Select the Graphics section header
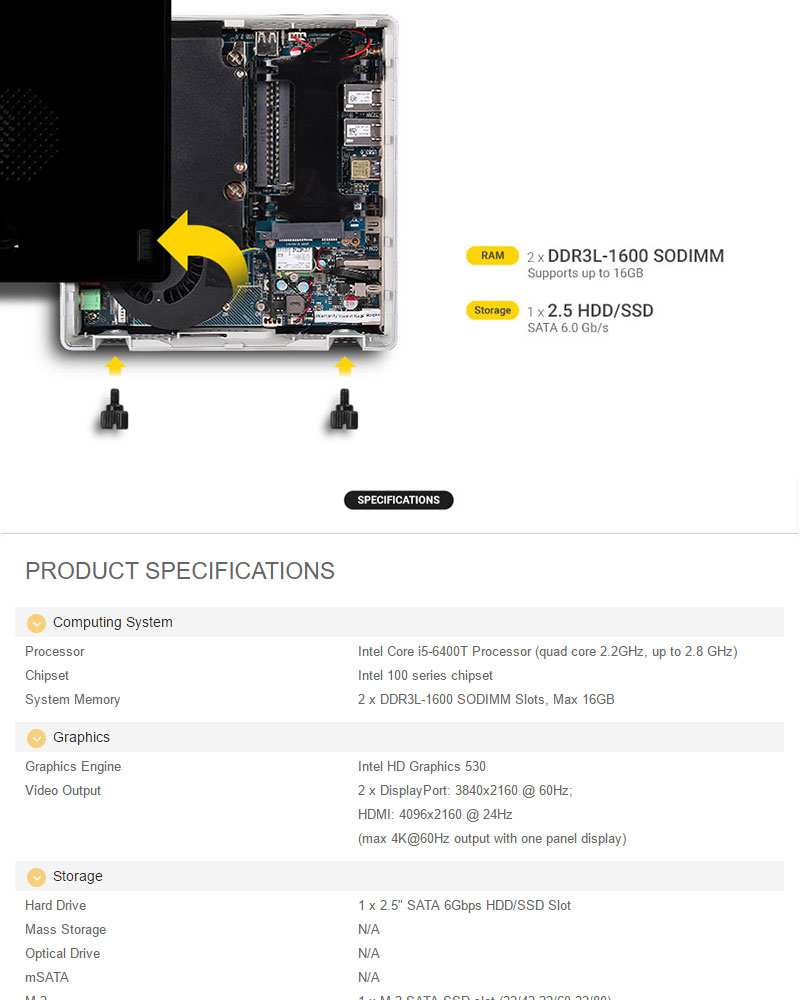This screenshot has height=1000, width=800. [x=399, y=737]
